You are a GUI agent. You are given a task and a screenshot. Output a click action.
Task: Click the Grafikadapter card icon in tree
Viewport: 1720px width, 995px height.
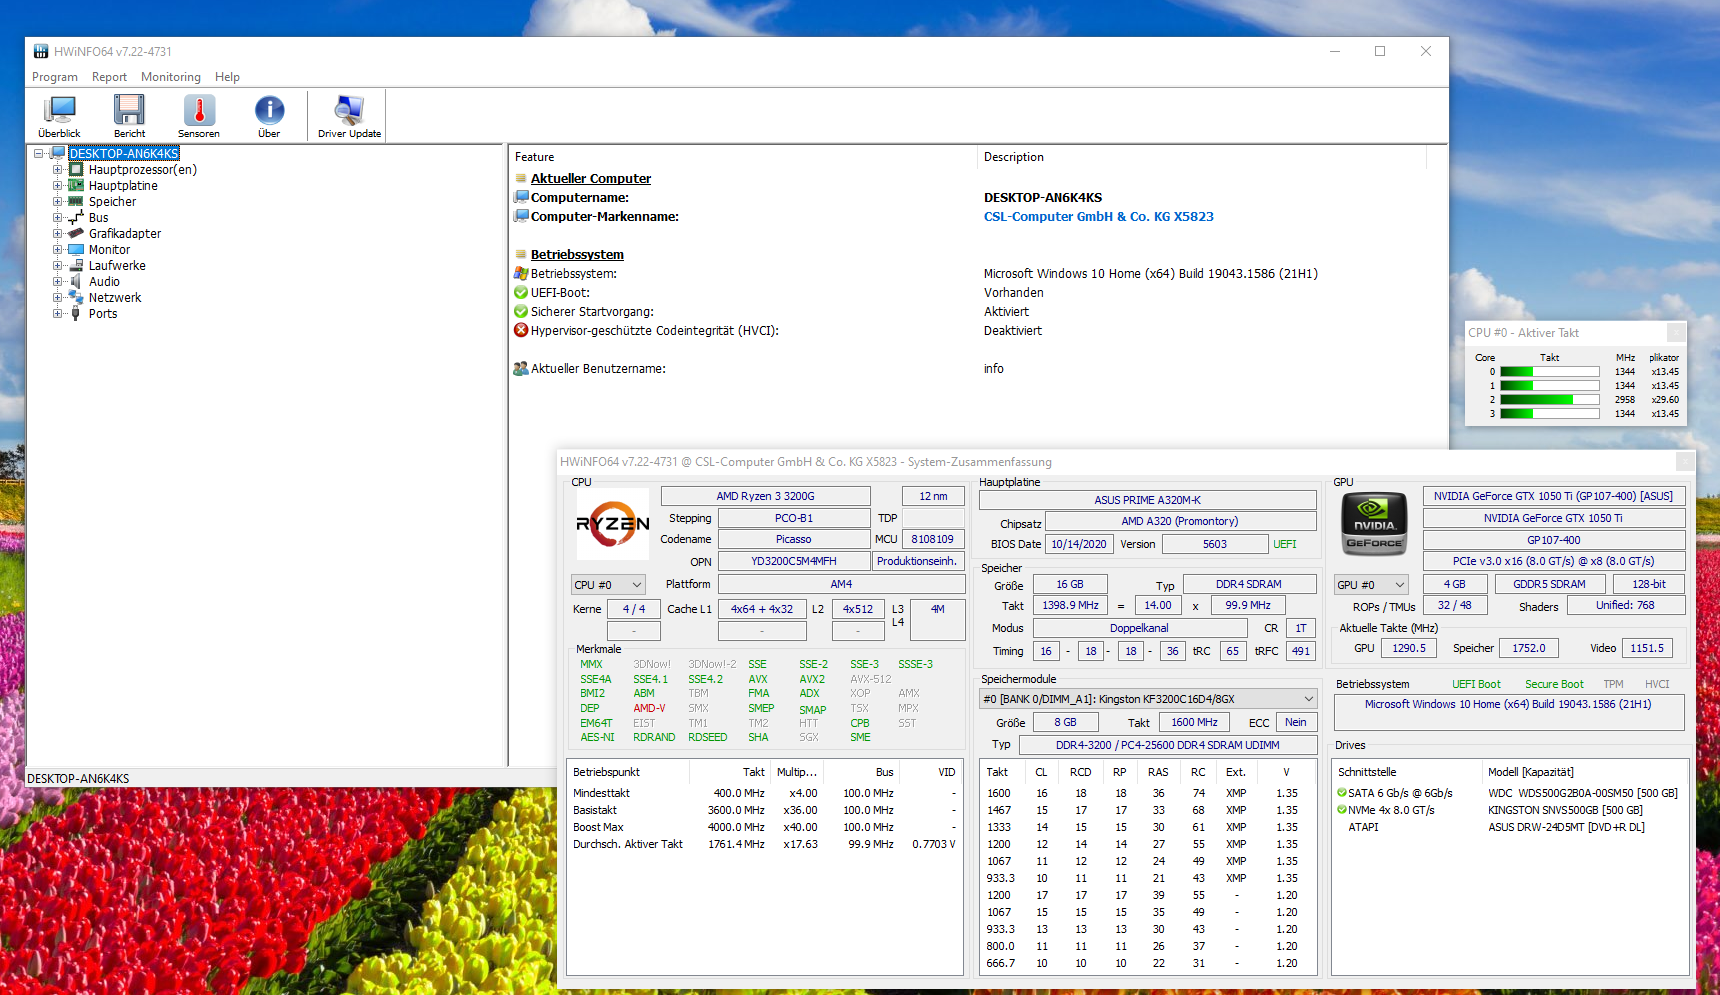tap(76, 234)
